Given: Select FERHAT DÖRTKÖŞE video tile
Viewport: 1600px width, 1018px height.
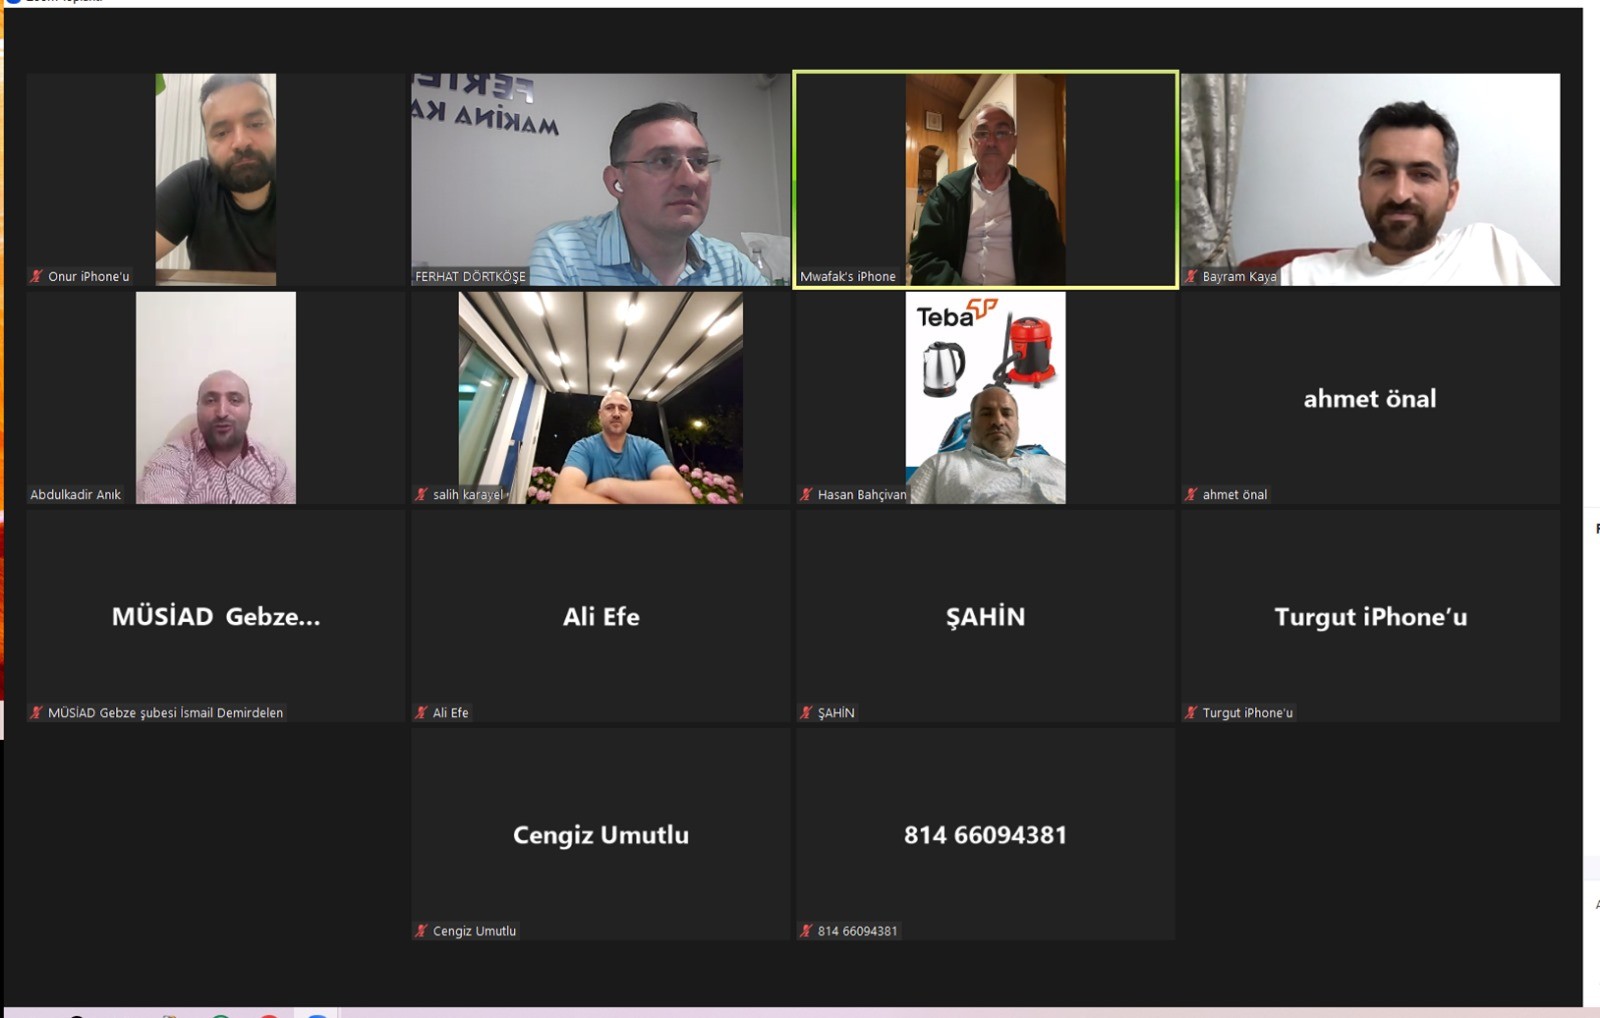Looking at the screenshot, I should pyautogui.click(x=600, y=179).
